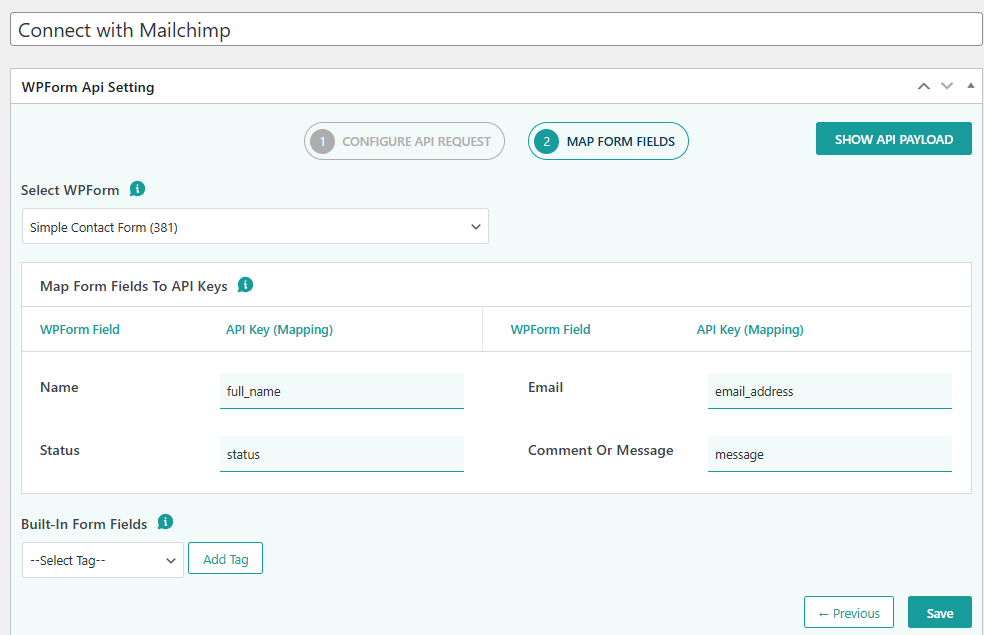This screenshot has width=984, height=635.
Task: Click the info icon beside Built-In Form Fields
Action: click(166, 522)
